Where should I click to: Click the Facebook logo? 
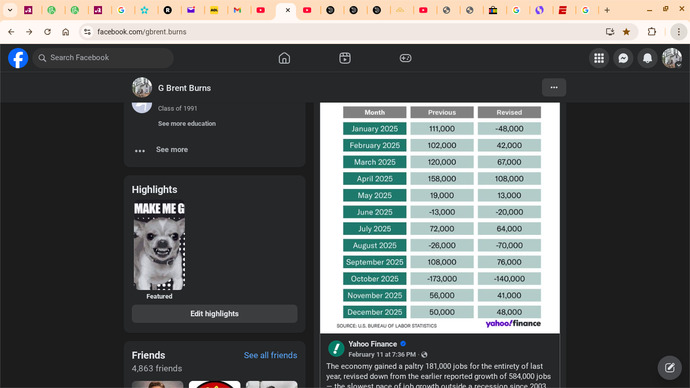18,58
